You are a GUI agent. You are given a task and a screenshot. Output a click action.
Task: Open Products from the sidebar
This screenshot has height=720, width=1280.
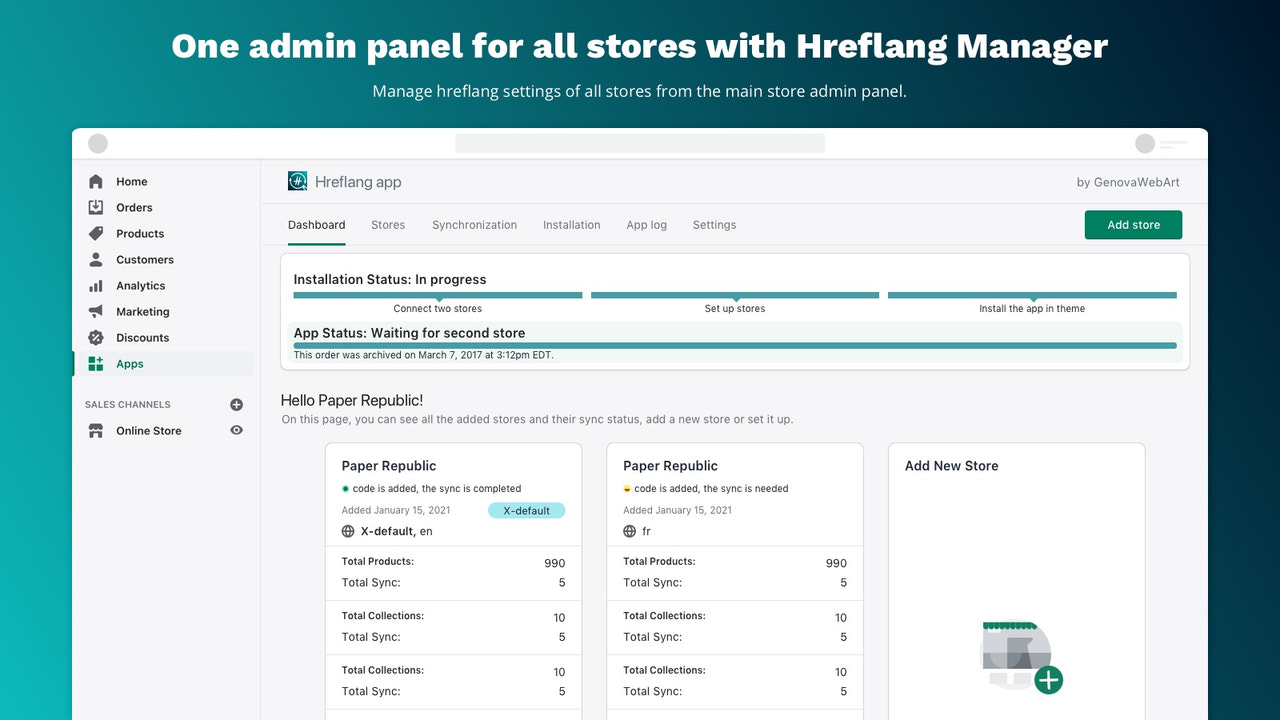(94, 233)
